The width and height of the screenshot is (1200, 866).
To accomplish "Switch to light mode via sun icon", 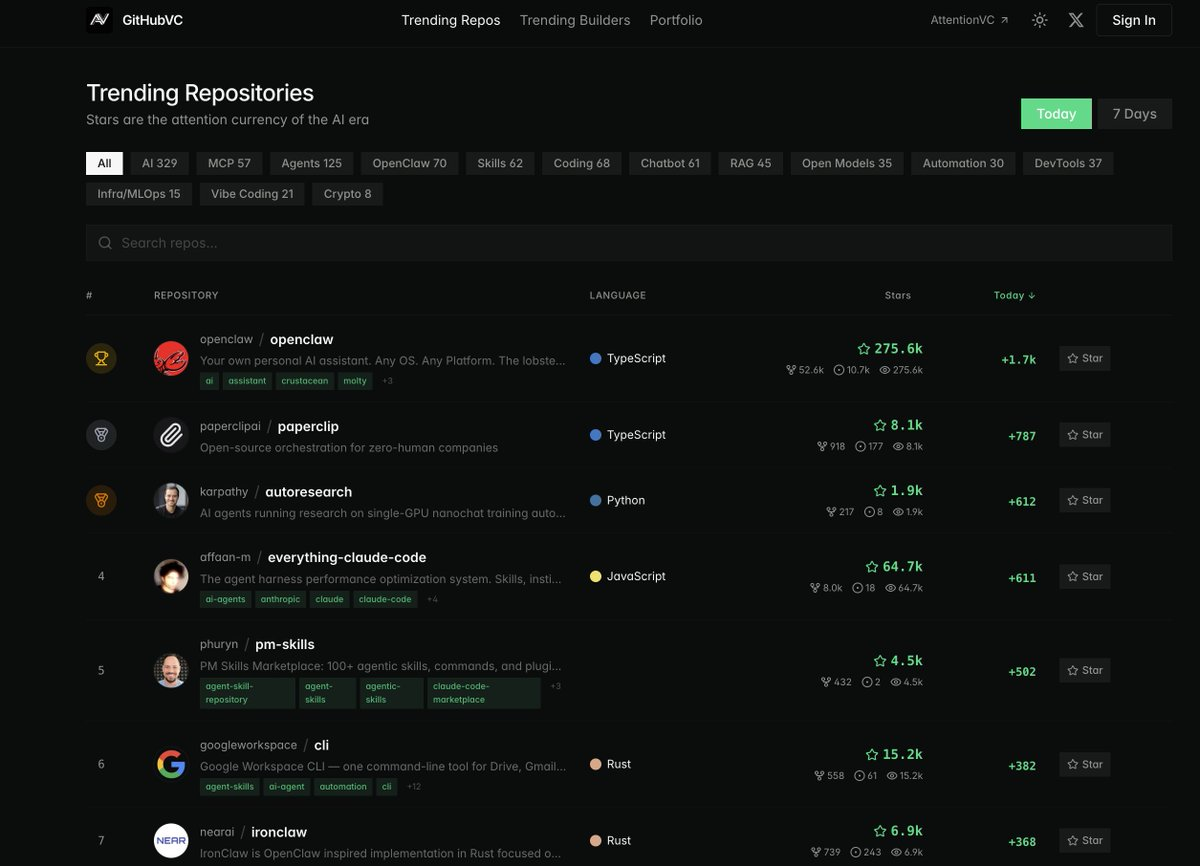I will click(1039, 19).
